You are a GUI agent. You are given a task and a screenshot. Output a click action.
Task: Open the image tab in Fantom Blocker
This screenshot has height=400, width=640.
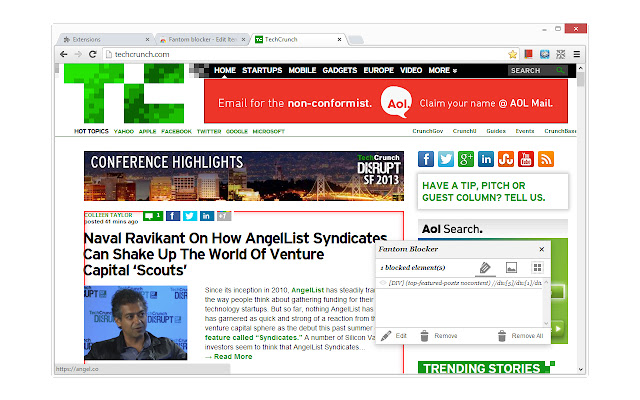click(x=511, y=268)
